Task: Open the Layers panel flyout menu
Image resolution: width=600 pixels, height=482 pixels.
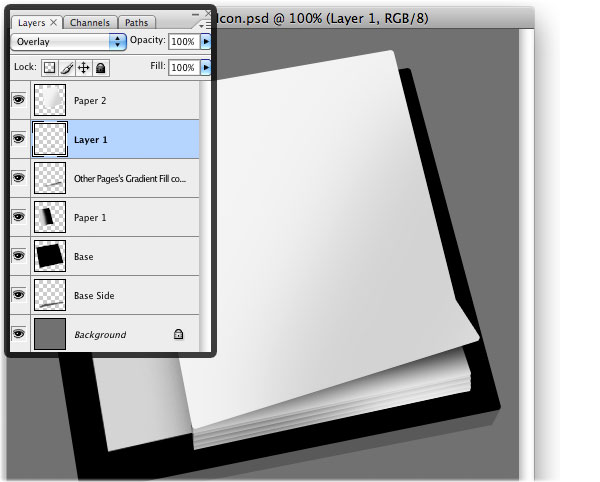Action: click(205, 25)
